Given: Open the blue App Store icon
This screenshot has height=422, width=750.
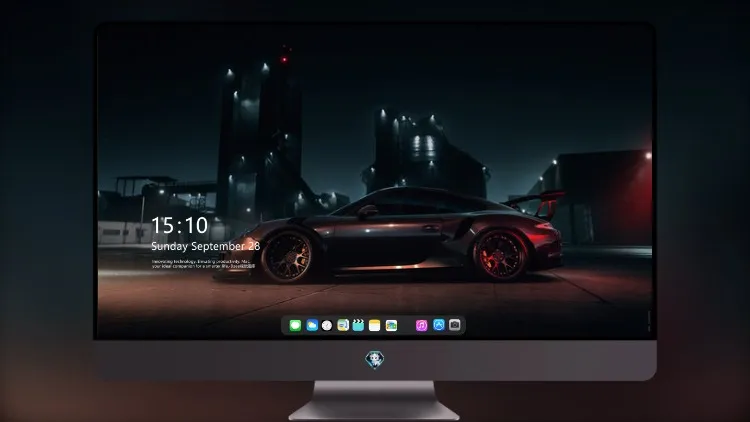Looking at the screenshot, I should [439, 325].
